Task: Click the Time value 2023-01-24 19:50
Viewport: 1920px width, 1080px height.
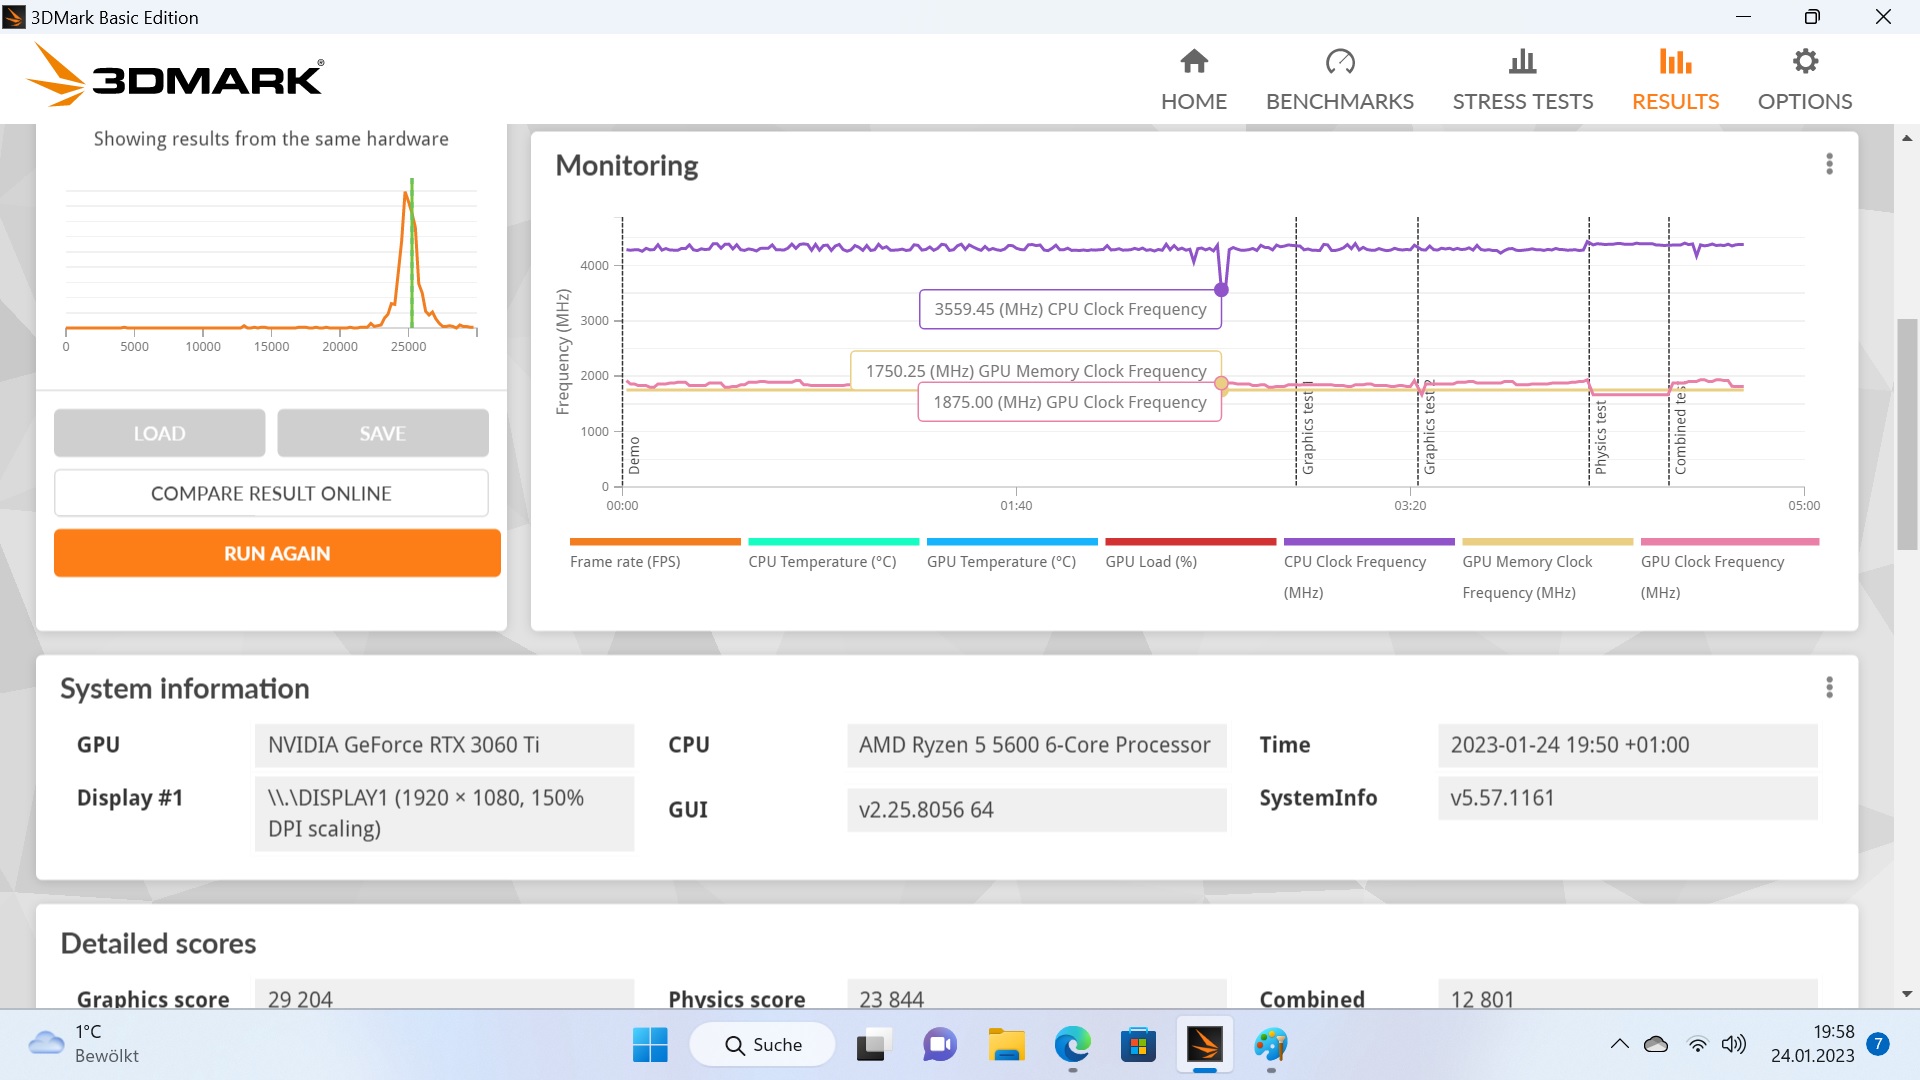Action: pyautogui.click(x=1627, y=745)
